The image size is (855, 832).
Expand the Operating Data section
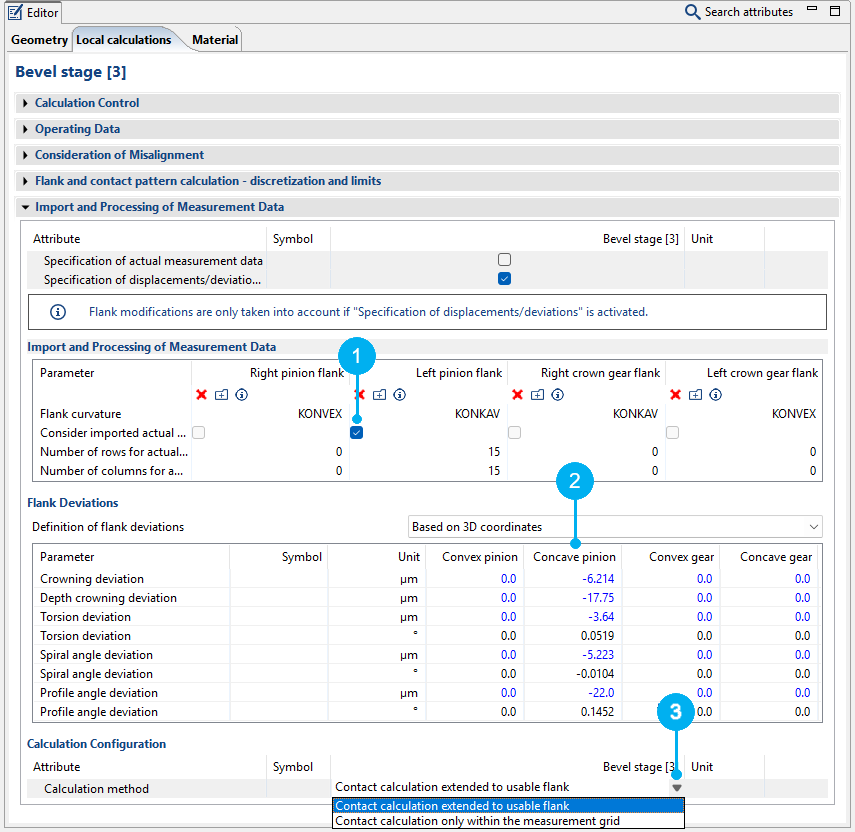[25, 129]
